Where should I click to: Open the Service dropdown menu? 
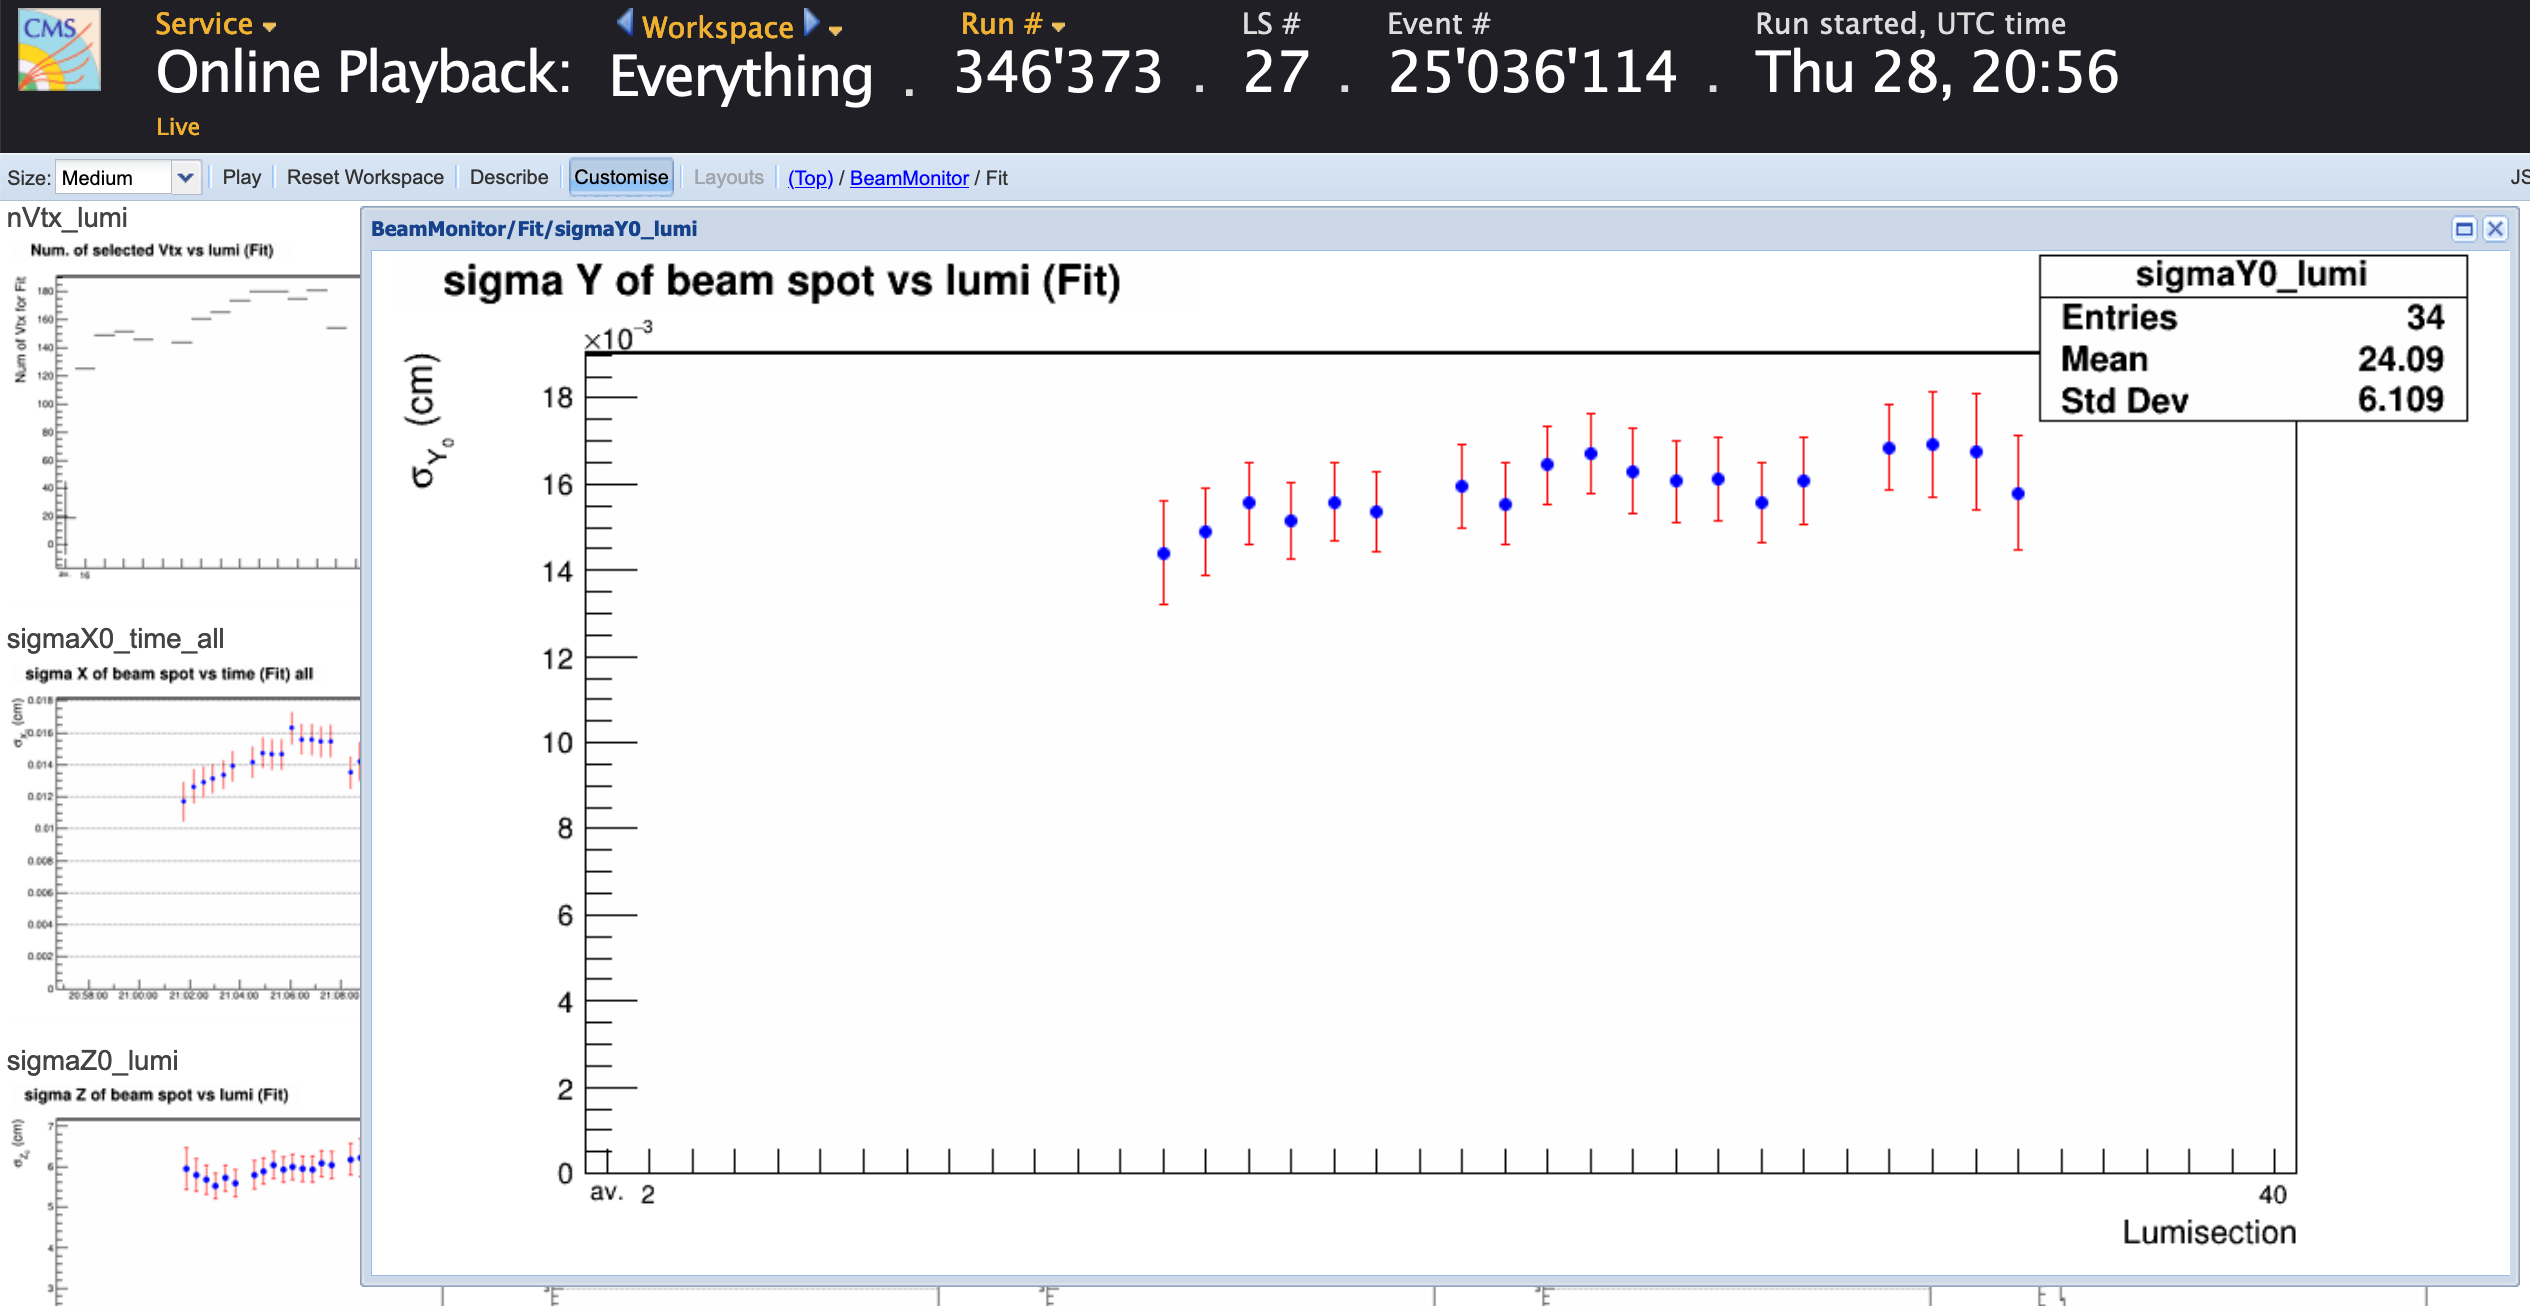pos(215,24)
